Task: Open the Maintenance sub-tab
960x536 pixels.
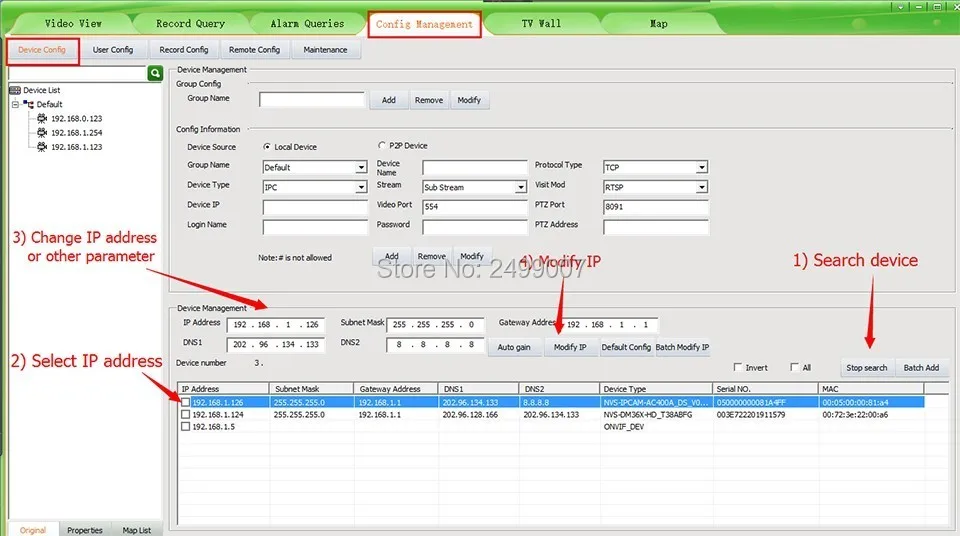Action: tap(325, 50)
